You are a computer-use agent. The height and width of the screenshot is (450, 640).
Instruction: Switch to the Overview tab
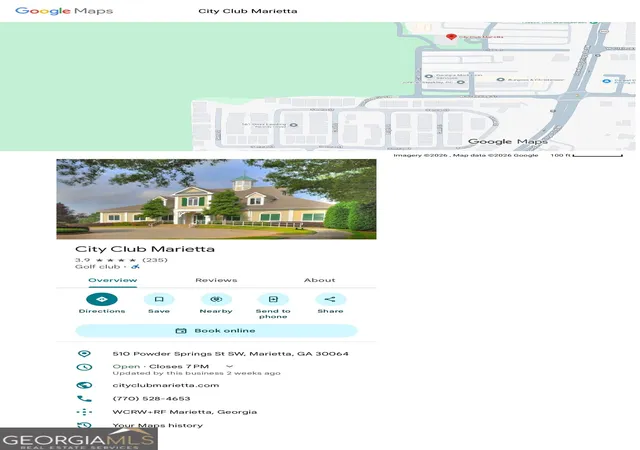tap(113, 280)
